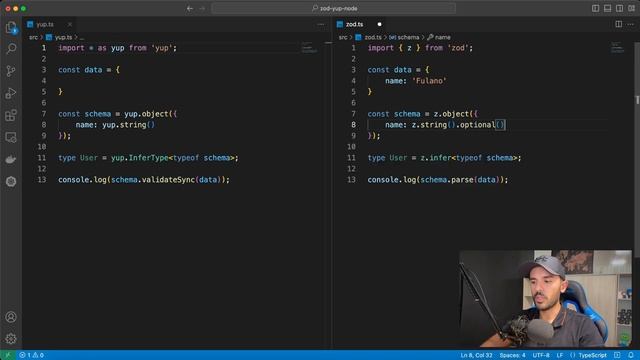This screenshot has height=360, width=640.
Task: Click z.string on line 8 in zod.ts
Action: click(429, 125)
